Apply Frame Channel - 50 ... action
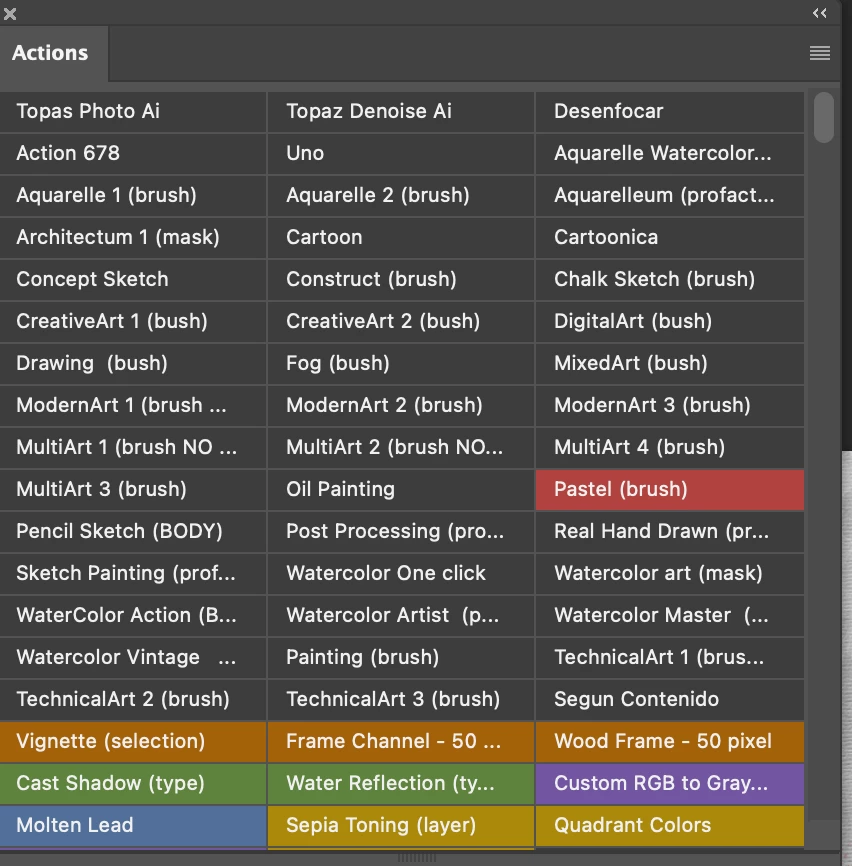Image resolution: width=852 pixels, height=866 pixels. (401, 741)
